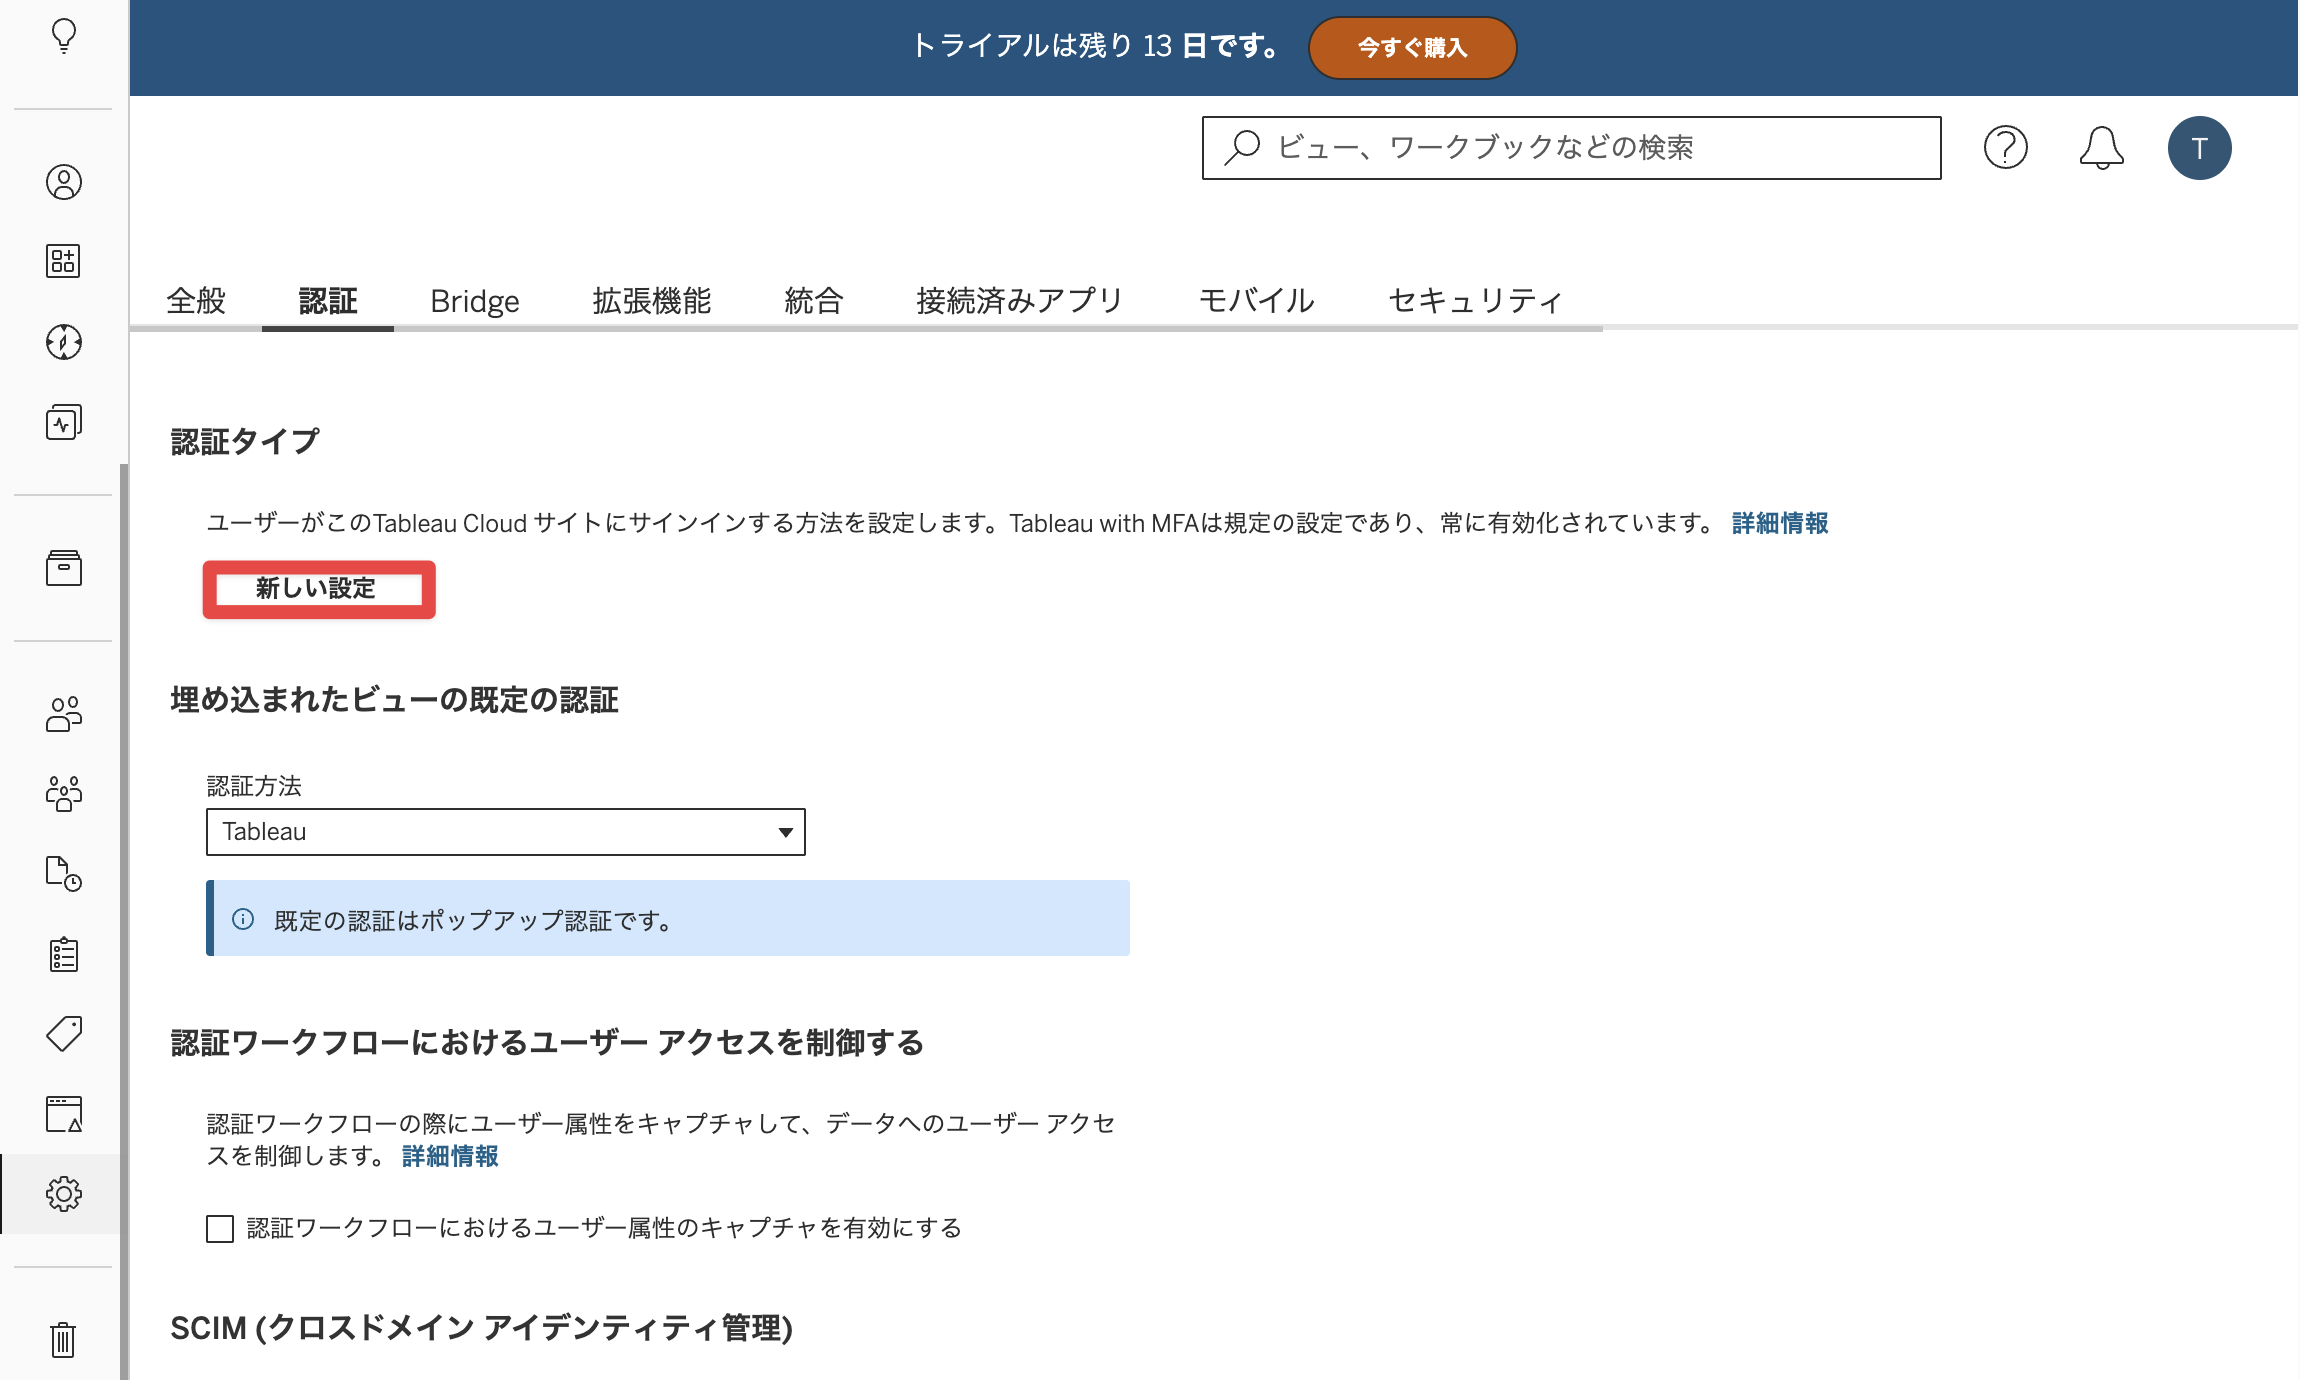Open the Pulse metrics sidebar icon
This screenshot has height=1380, width=2300.
(64, 422)
